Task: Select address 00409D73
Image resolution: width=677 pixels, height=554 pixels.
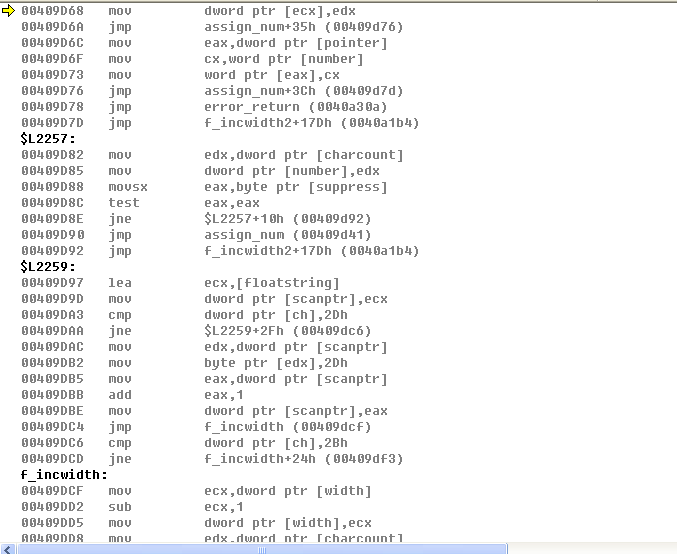Action: tap(52, 75)
